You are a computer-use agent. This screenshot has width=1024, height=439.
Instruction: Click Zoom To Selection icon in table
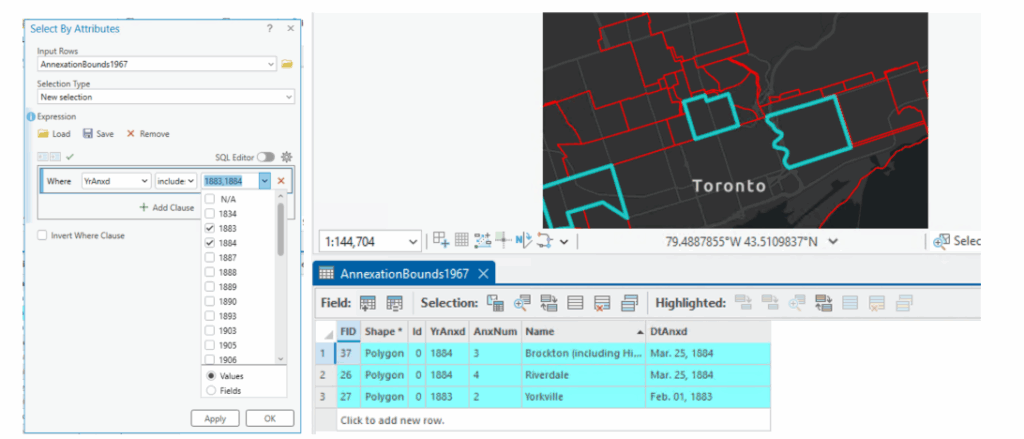522,303
